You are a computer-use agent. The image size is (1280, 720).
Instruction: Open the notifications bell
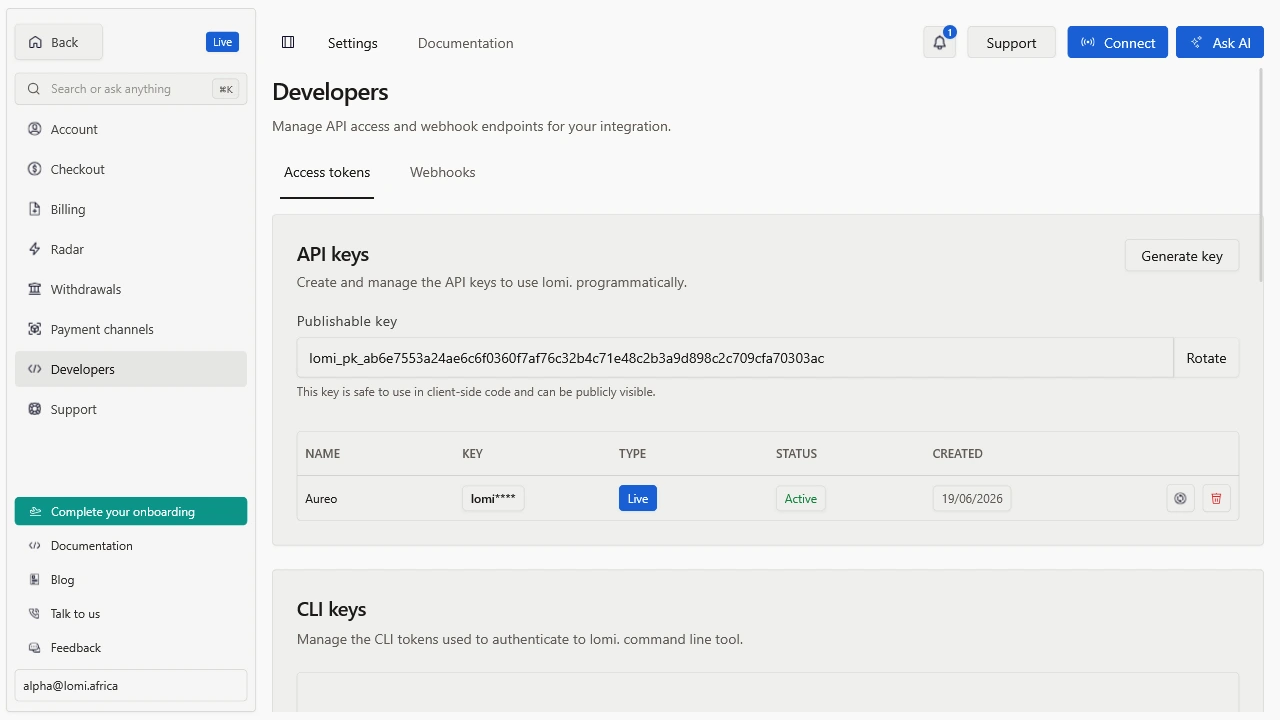[939, 42]
